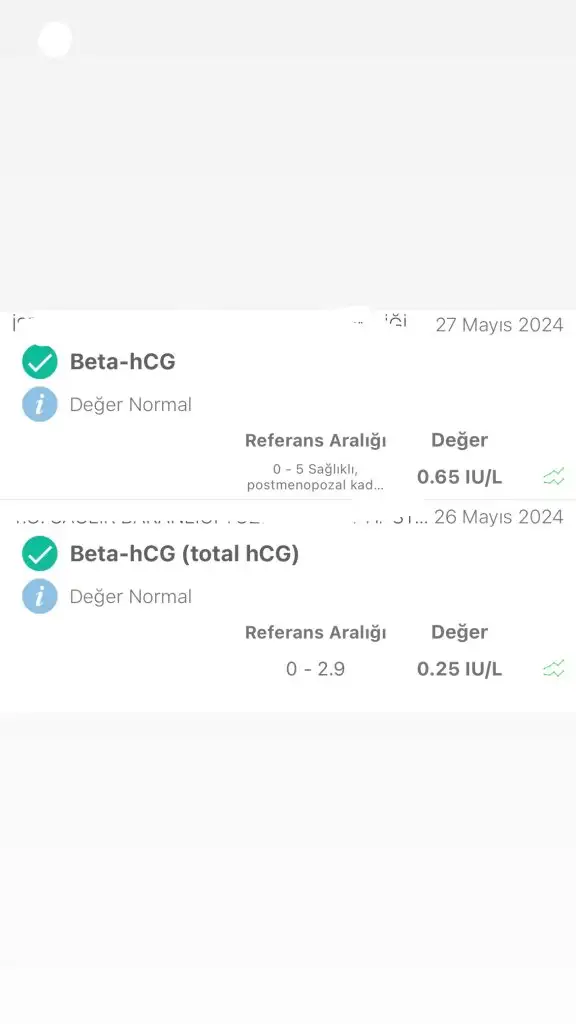Click info icon under Beta-hCG (total hCG)
Image resolution: width=576 pixels, height=1024 pixels.
click(x=40, y=596)
